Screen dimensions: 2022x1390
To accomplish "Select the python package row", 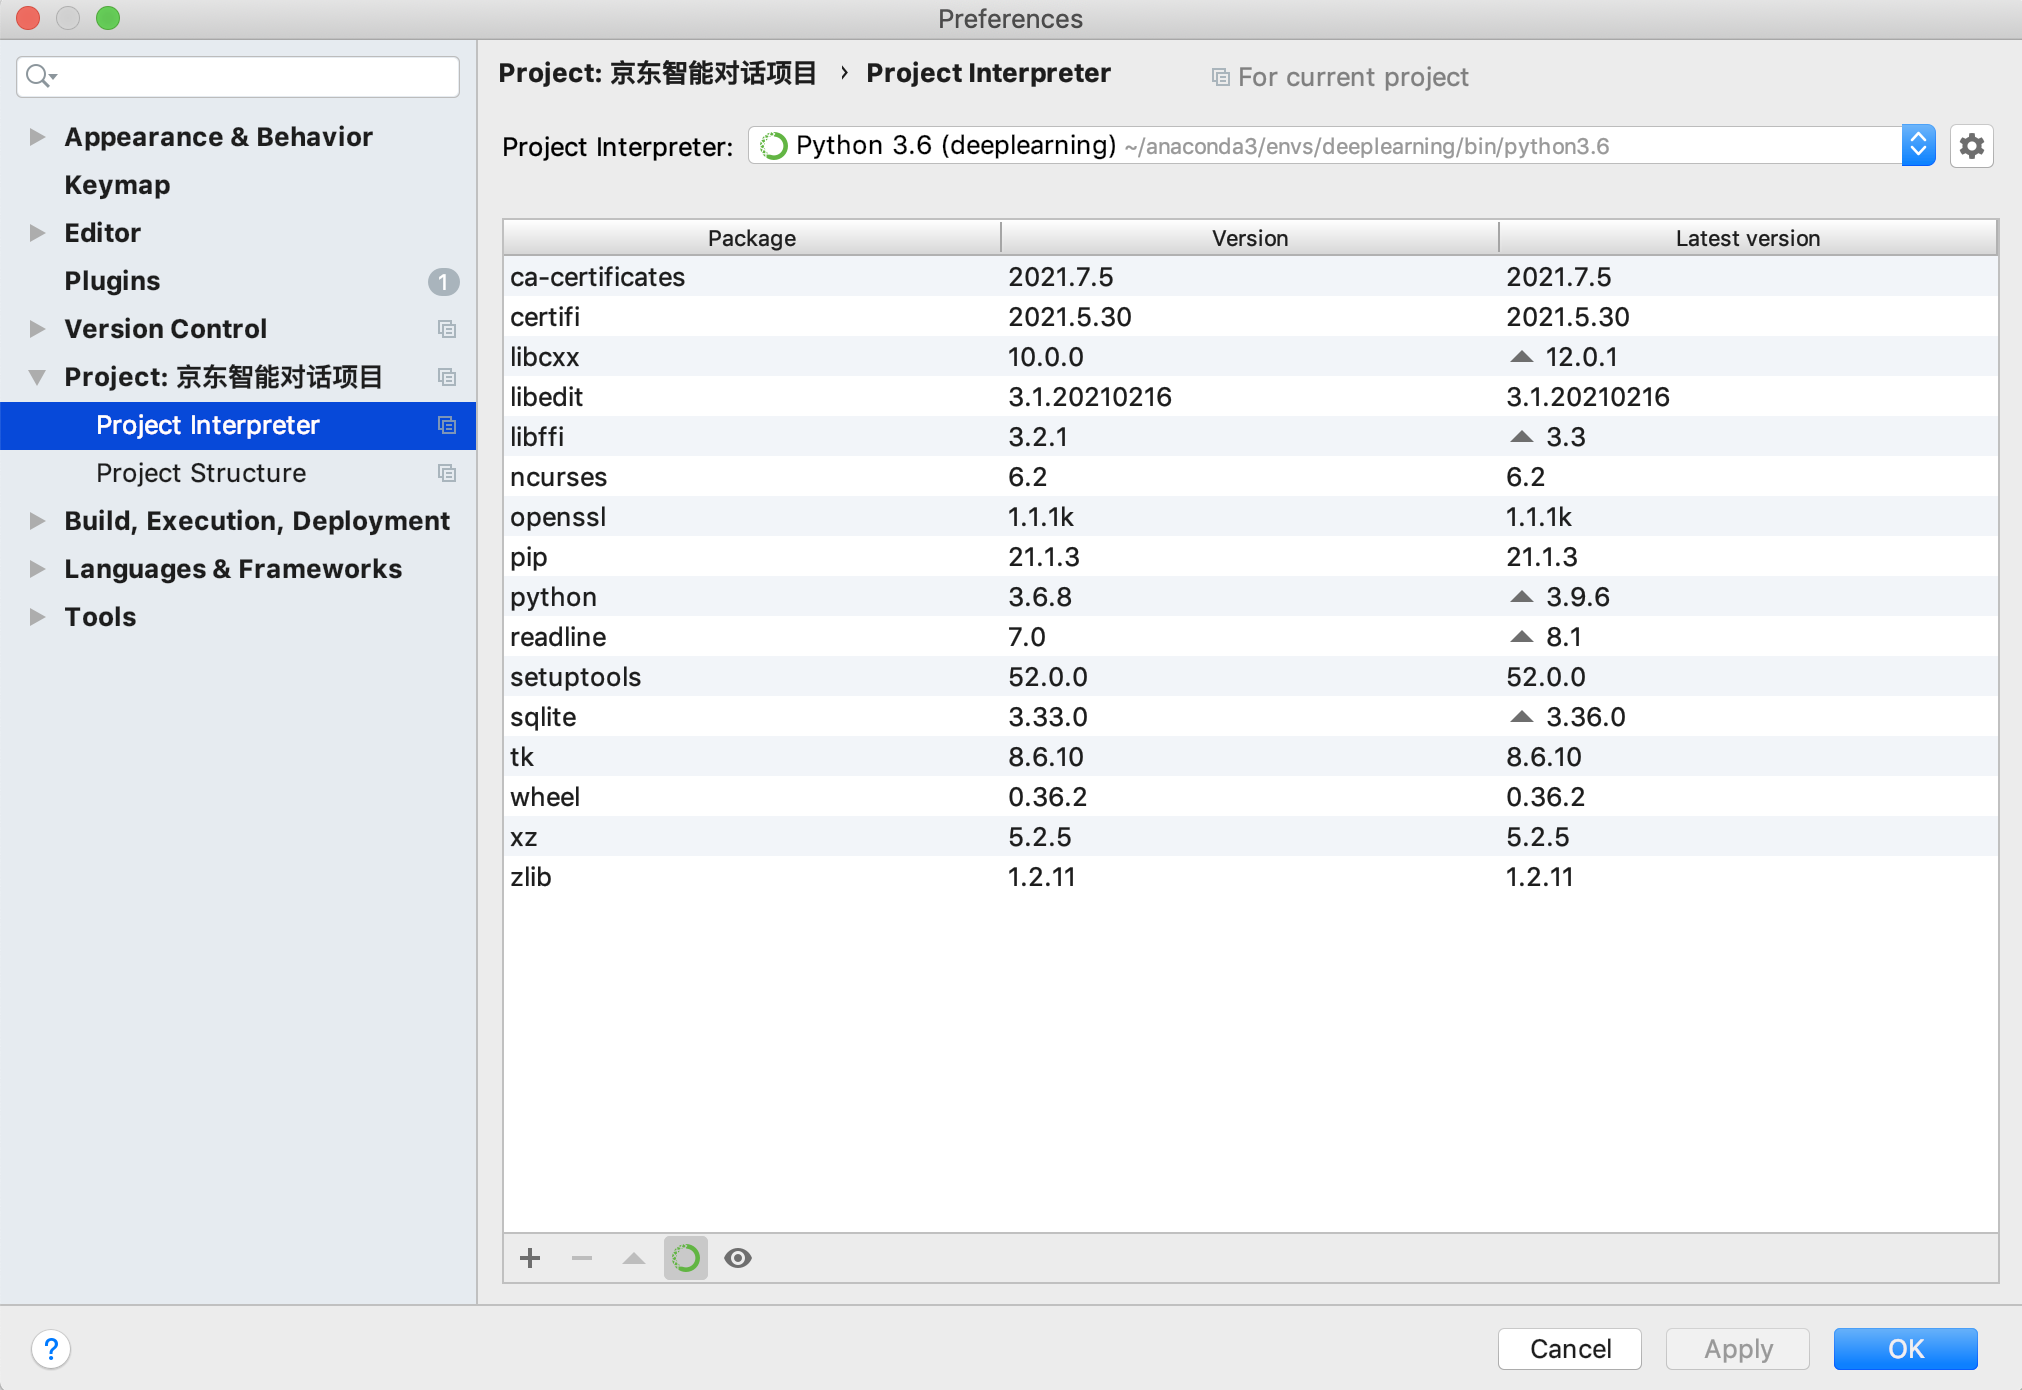I will click(553, 597).
